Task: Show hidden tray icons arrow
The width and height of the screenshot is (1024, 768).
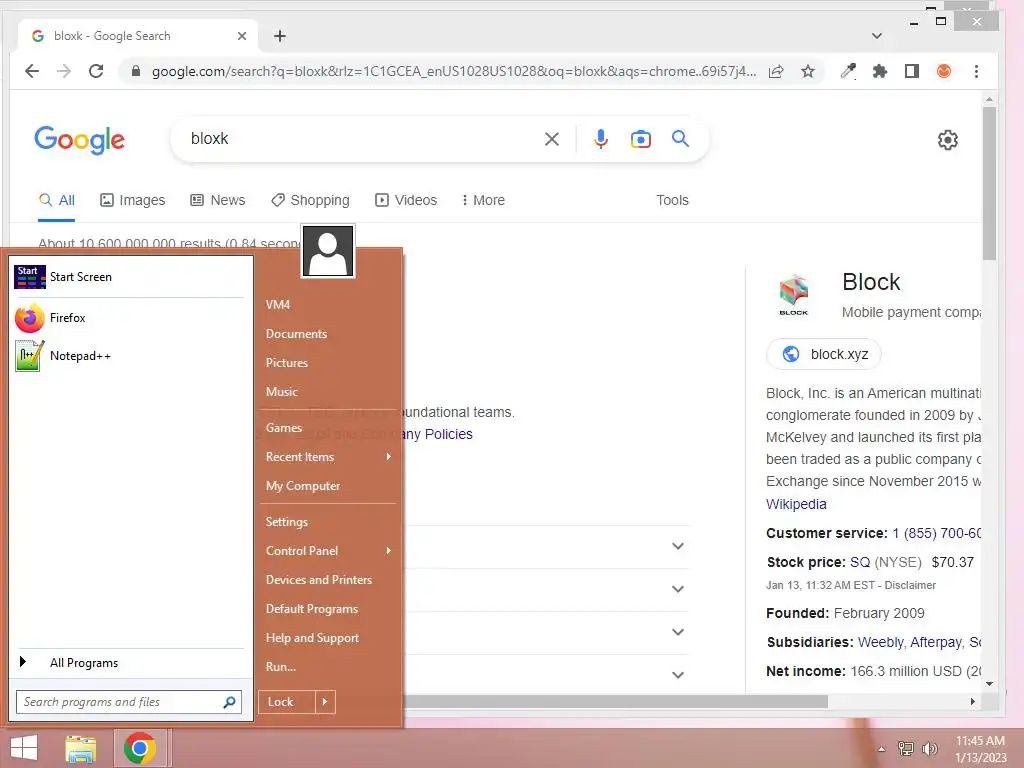Action: [881, 749]
